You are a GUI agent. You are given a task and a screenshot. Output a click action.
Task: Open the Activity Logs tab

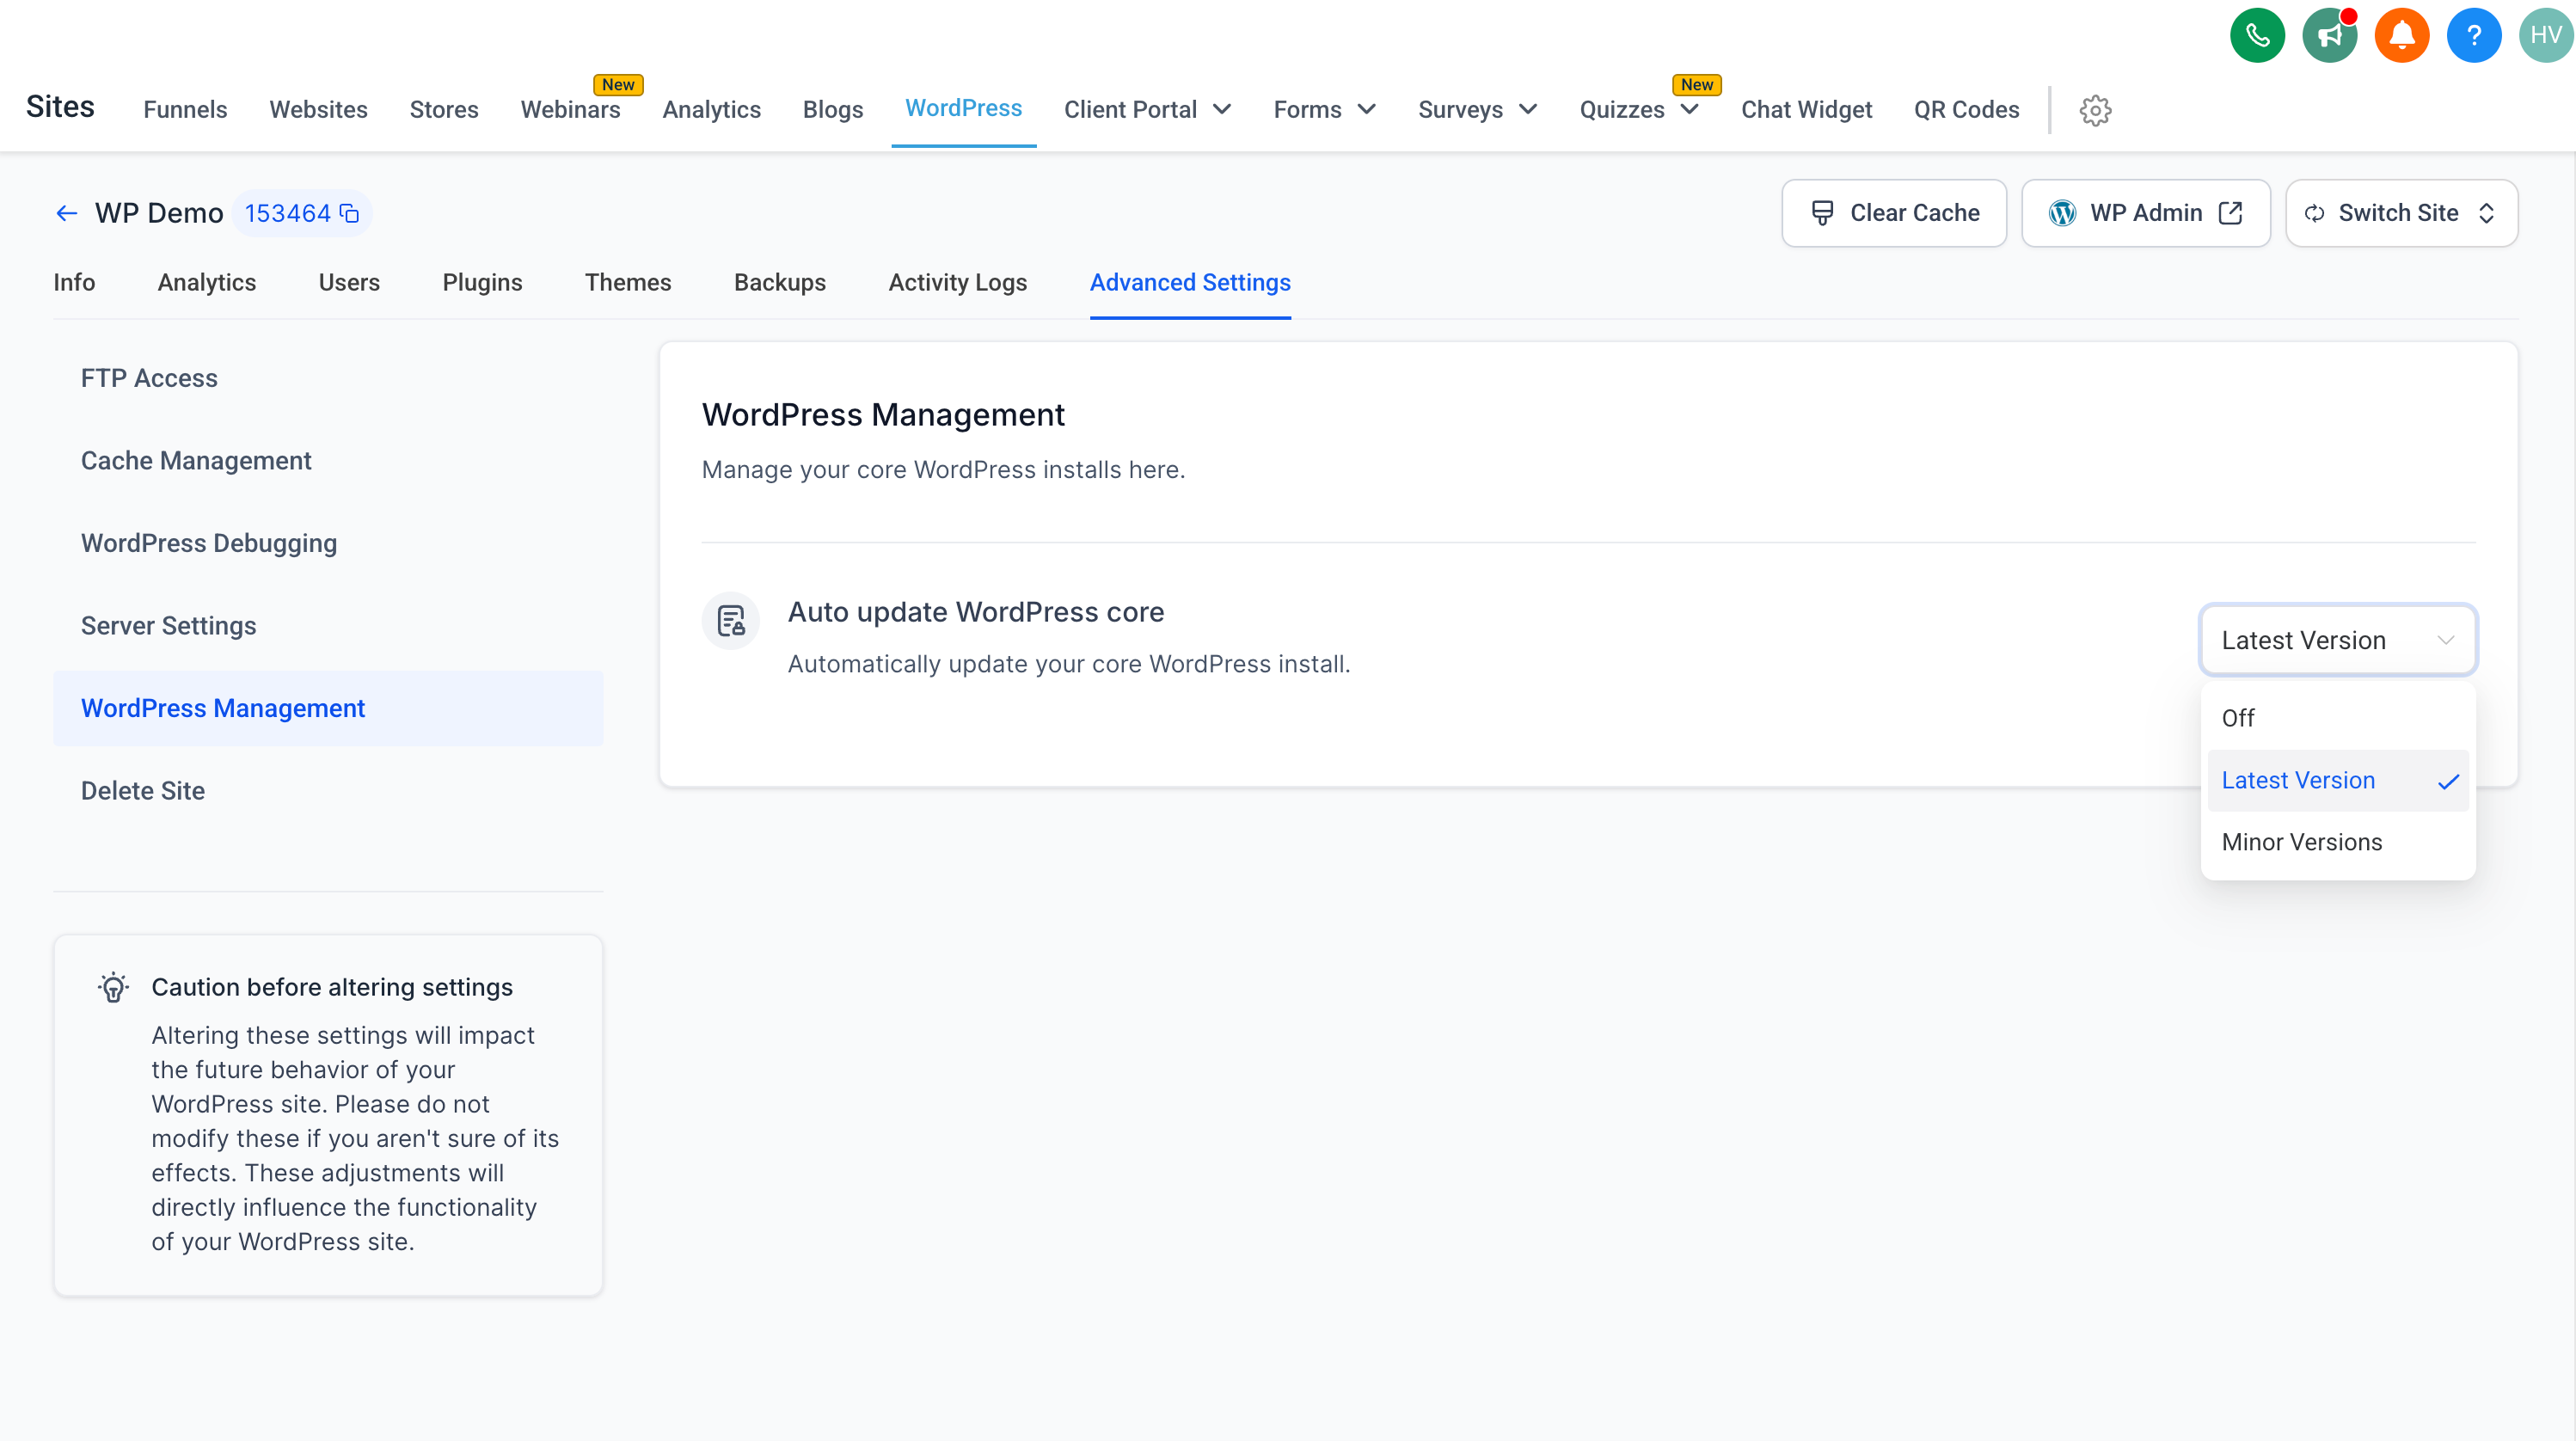[957, 283]
